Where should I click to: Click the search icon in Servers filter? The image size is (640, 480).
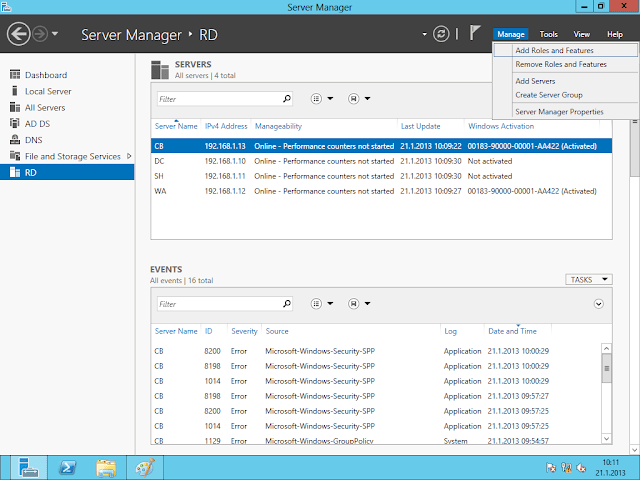[x=287, y=99]
